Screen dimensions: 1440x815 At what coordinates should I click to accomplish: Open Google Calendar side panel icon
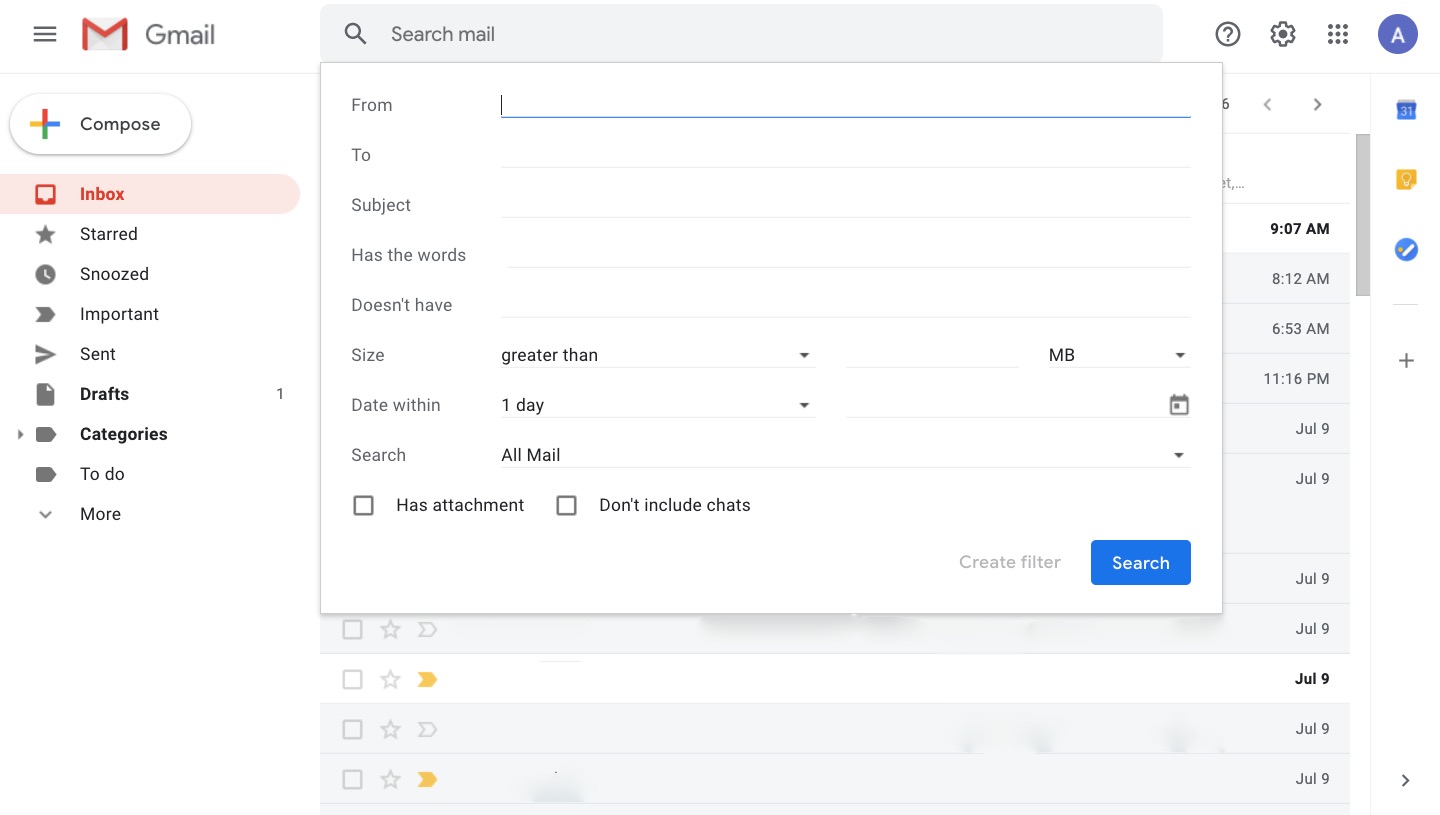tap(1406, 110)
